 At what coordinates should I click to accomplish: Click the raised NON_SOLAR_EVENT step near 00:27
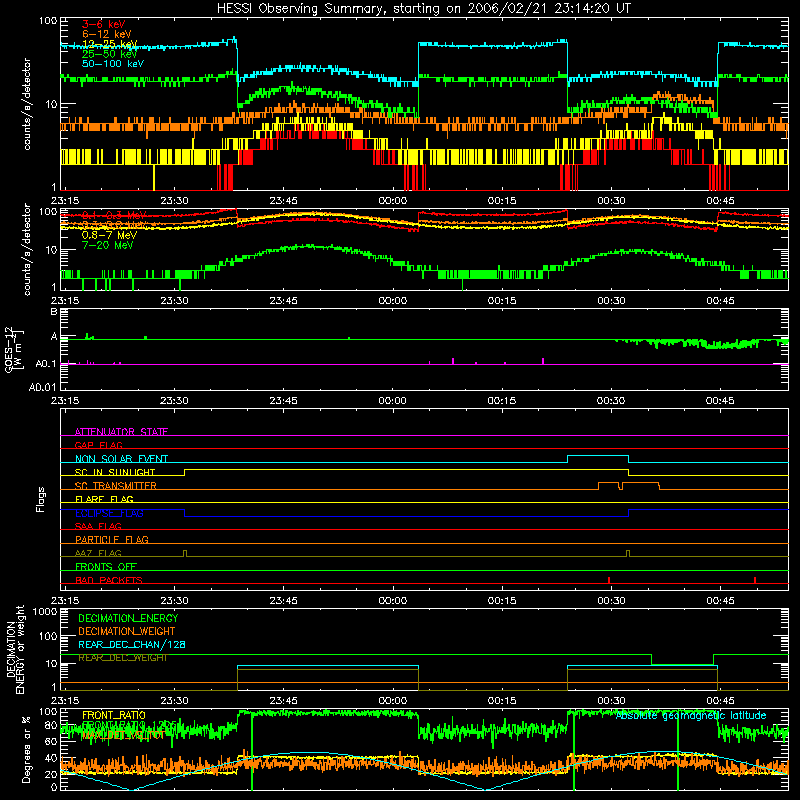tap(598, 456)
